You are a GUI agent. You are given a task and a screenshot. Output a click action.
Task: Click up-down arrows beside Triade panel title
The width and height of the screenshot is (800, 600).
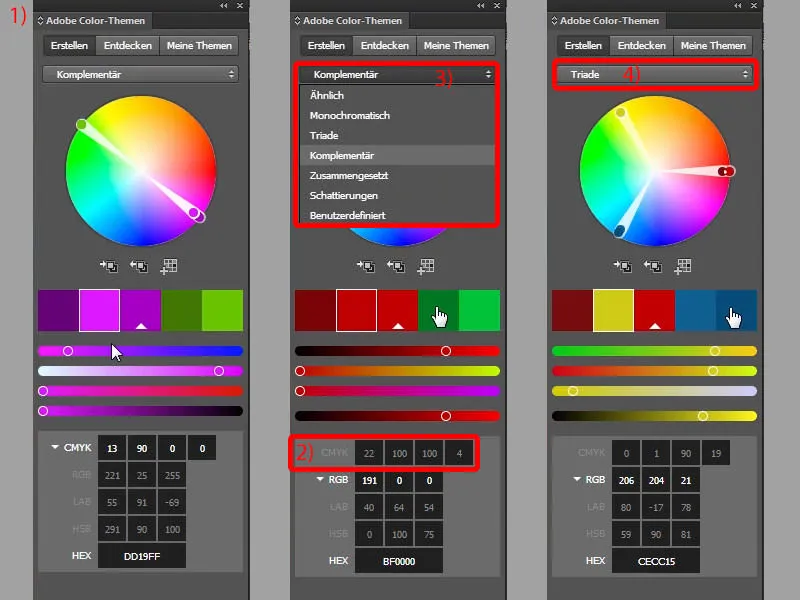pos(554,21)
